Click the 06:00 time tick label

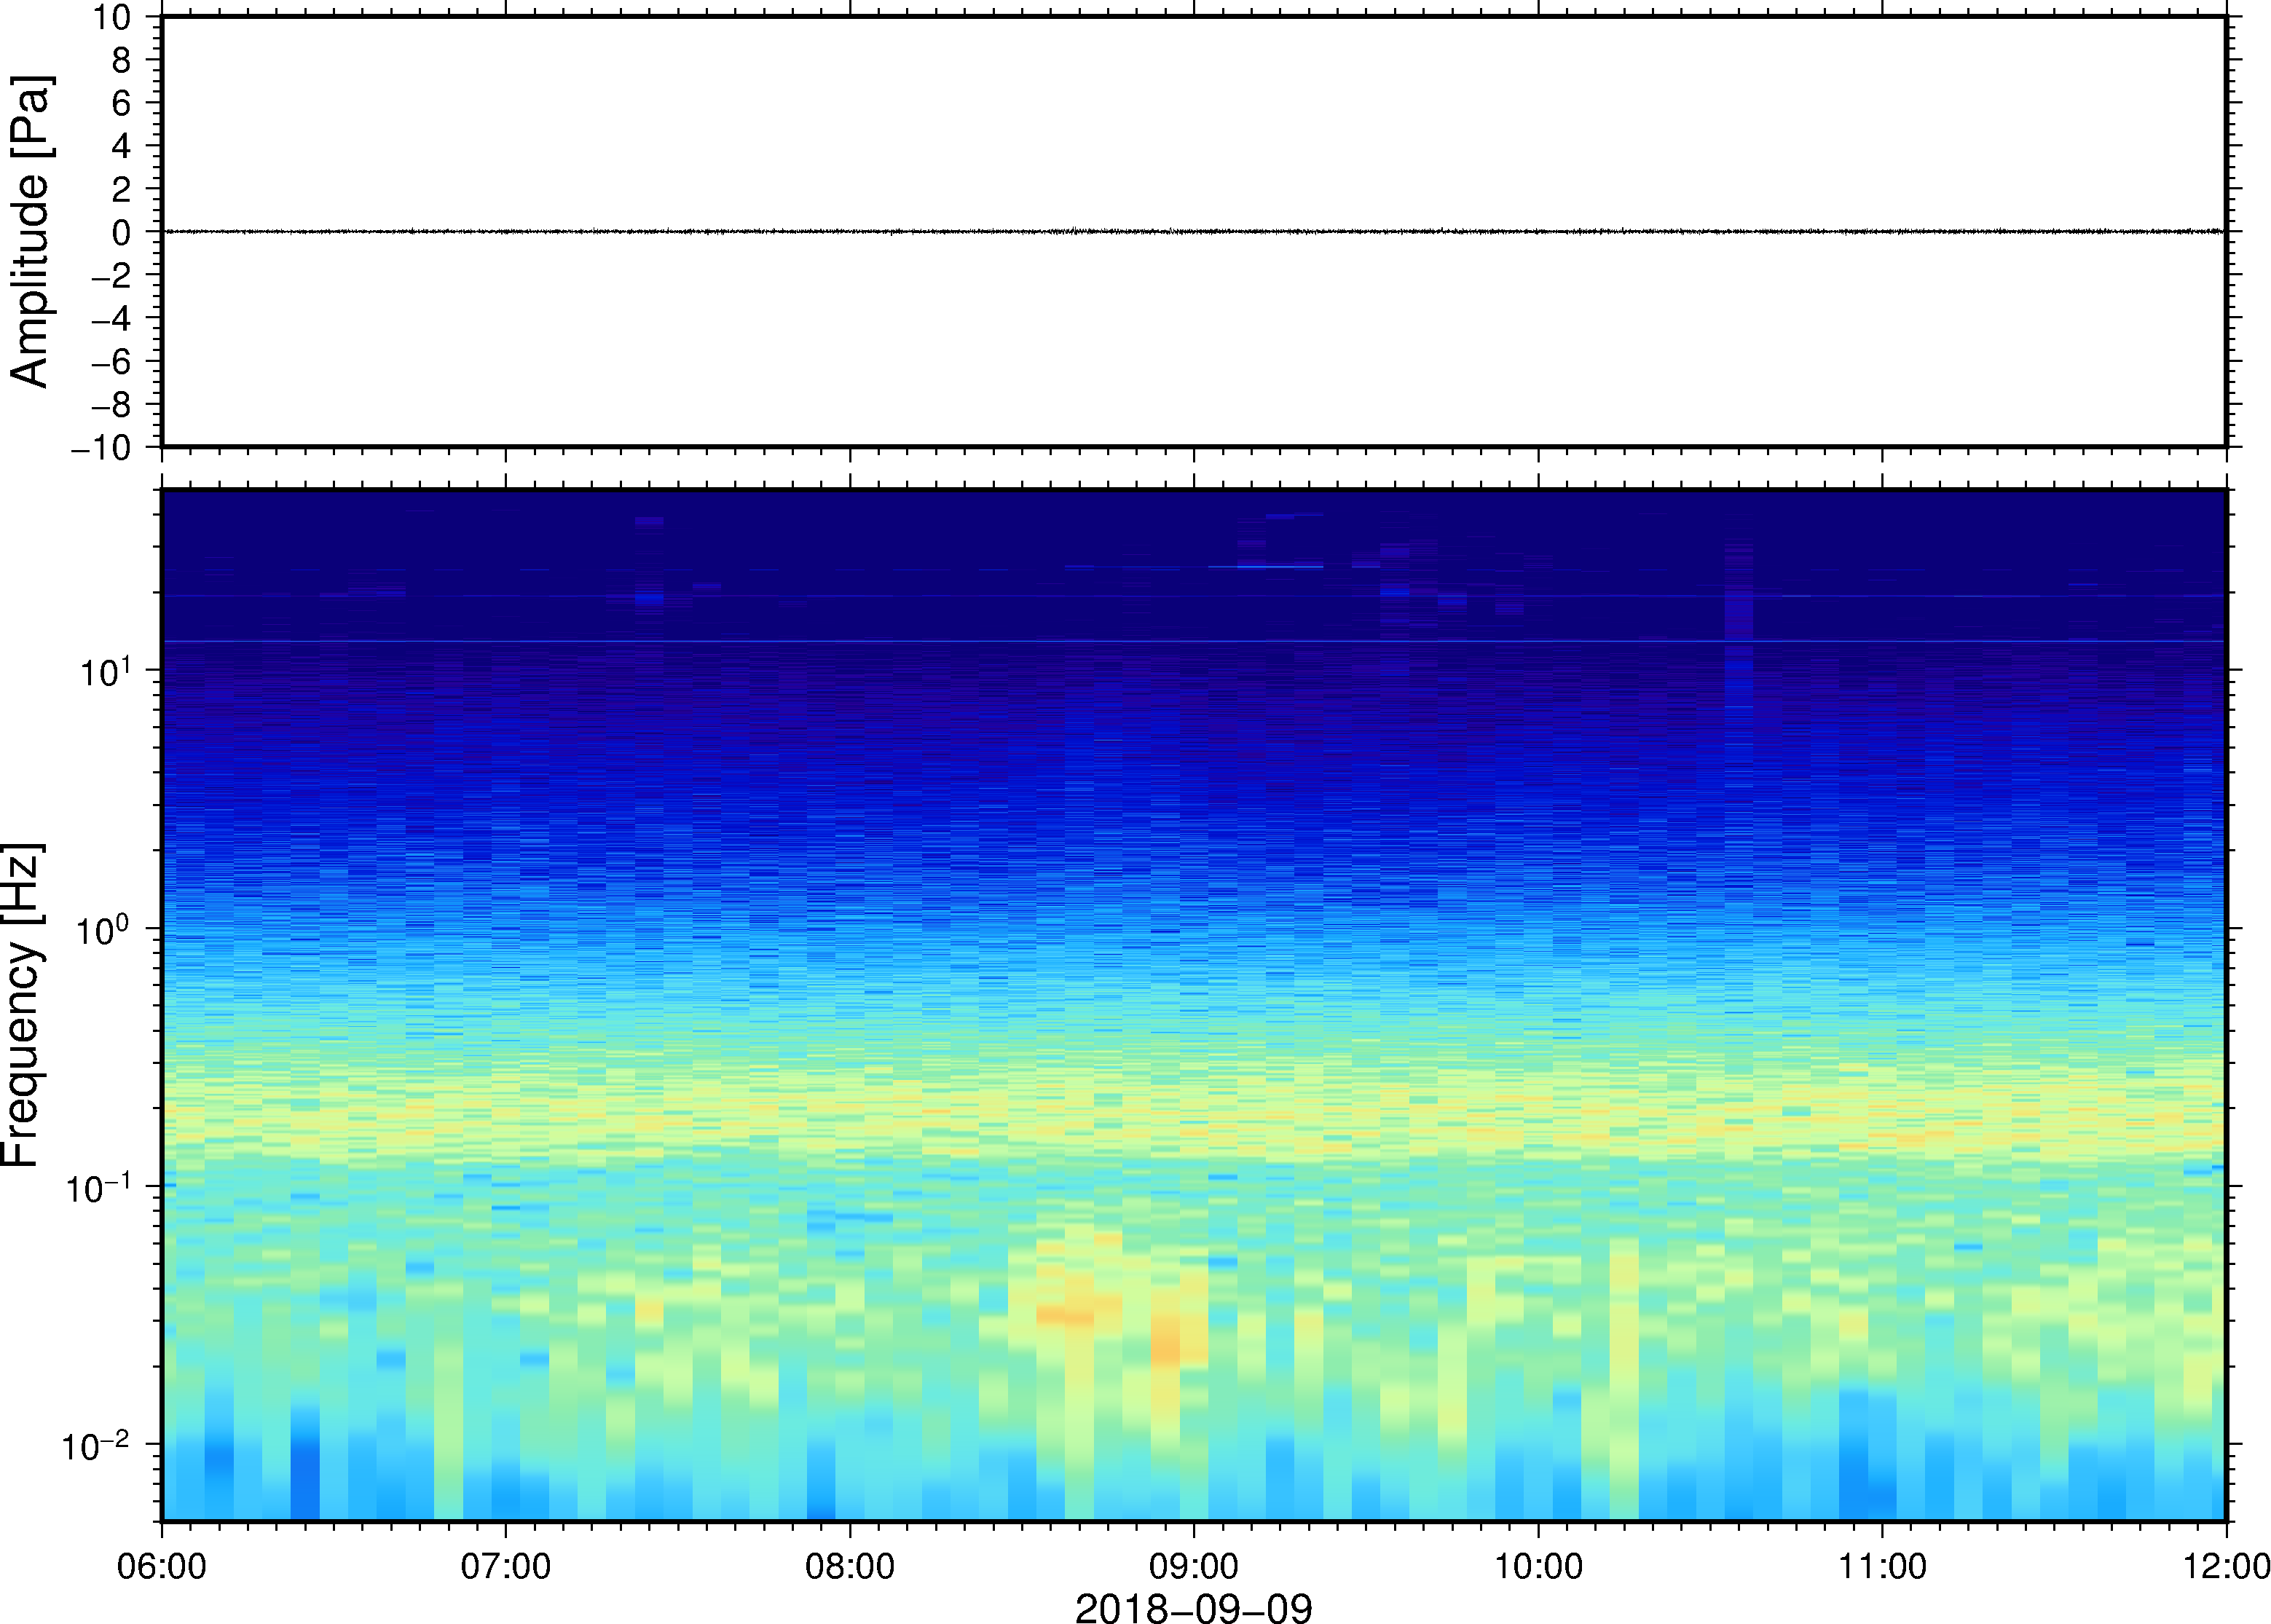(x=162, y=1566)
